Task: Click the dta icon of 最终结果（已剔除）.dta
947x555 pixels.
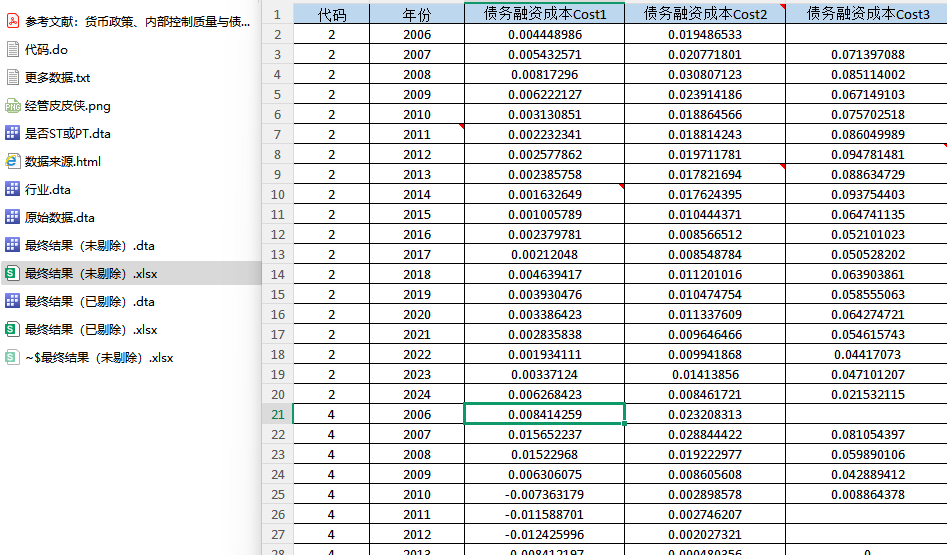Action: [13, 301]
